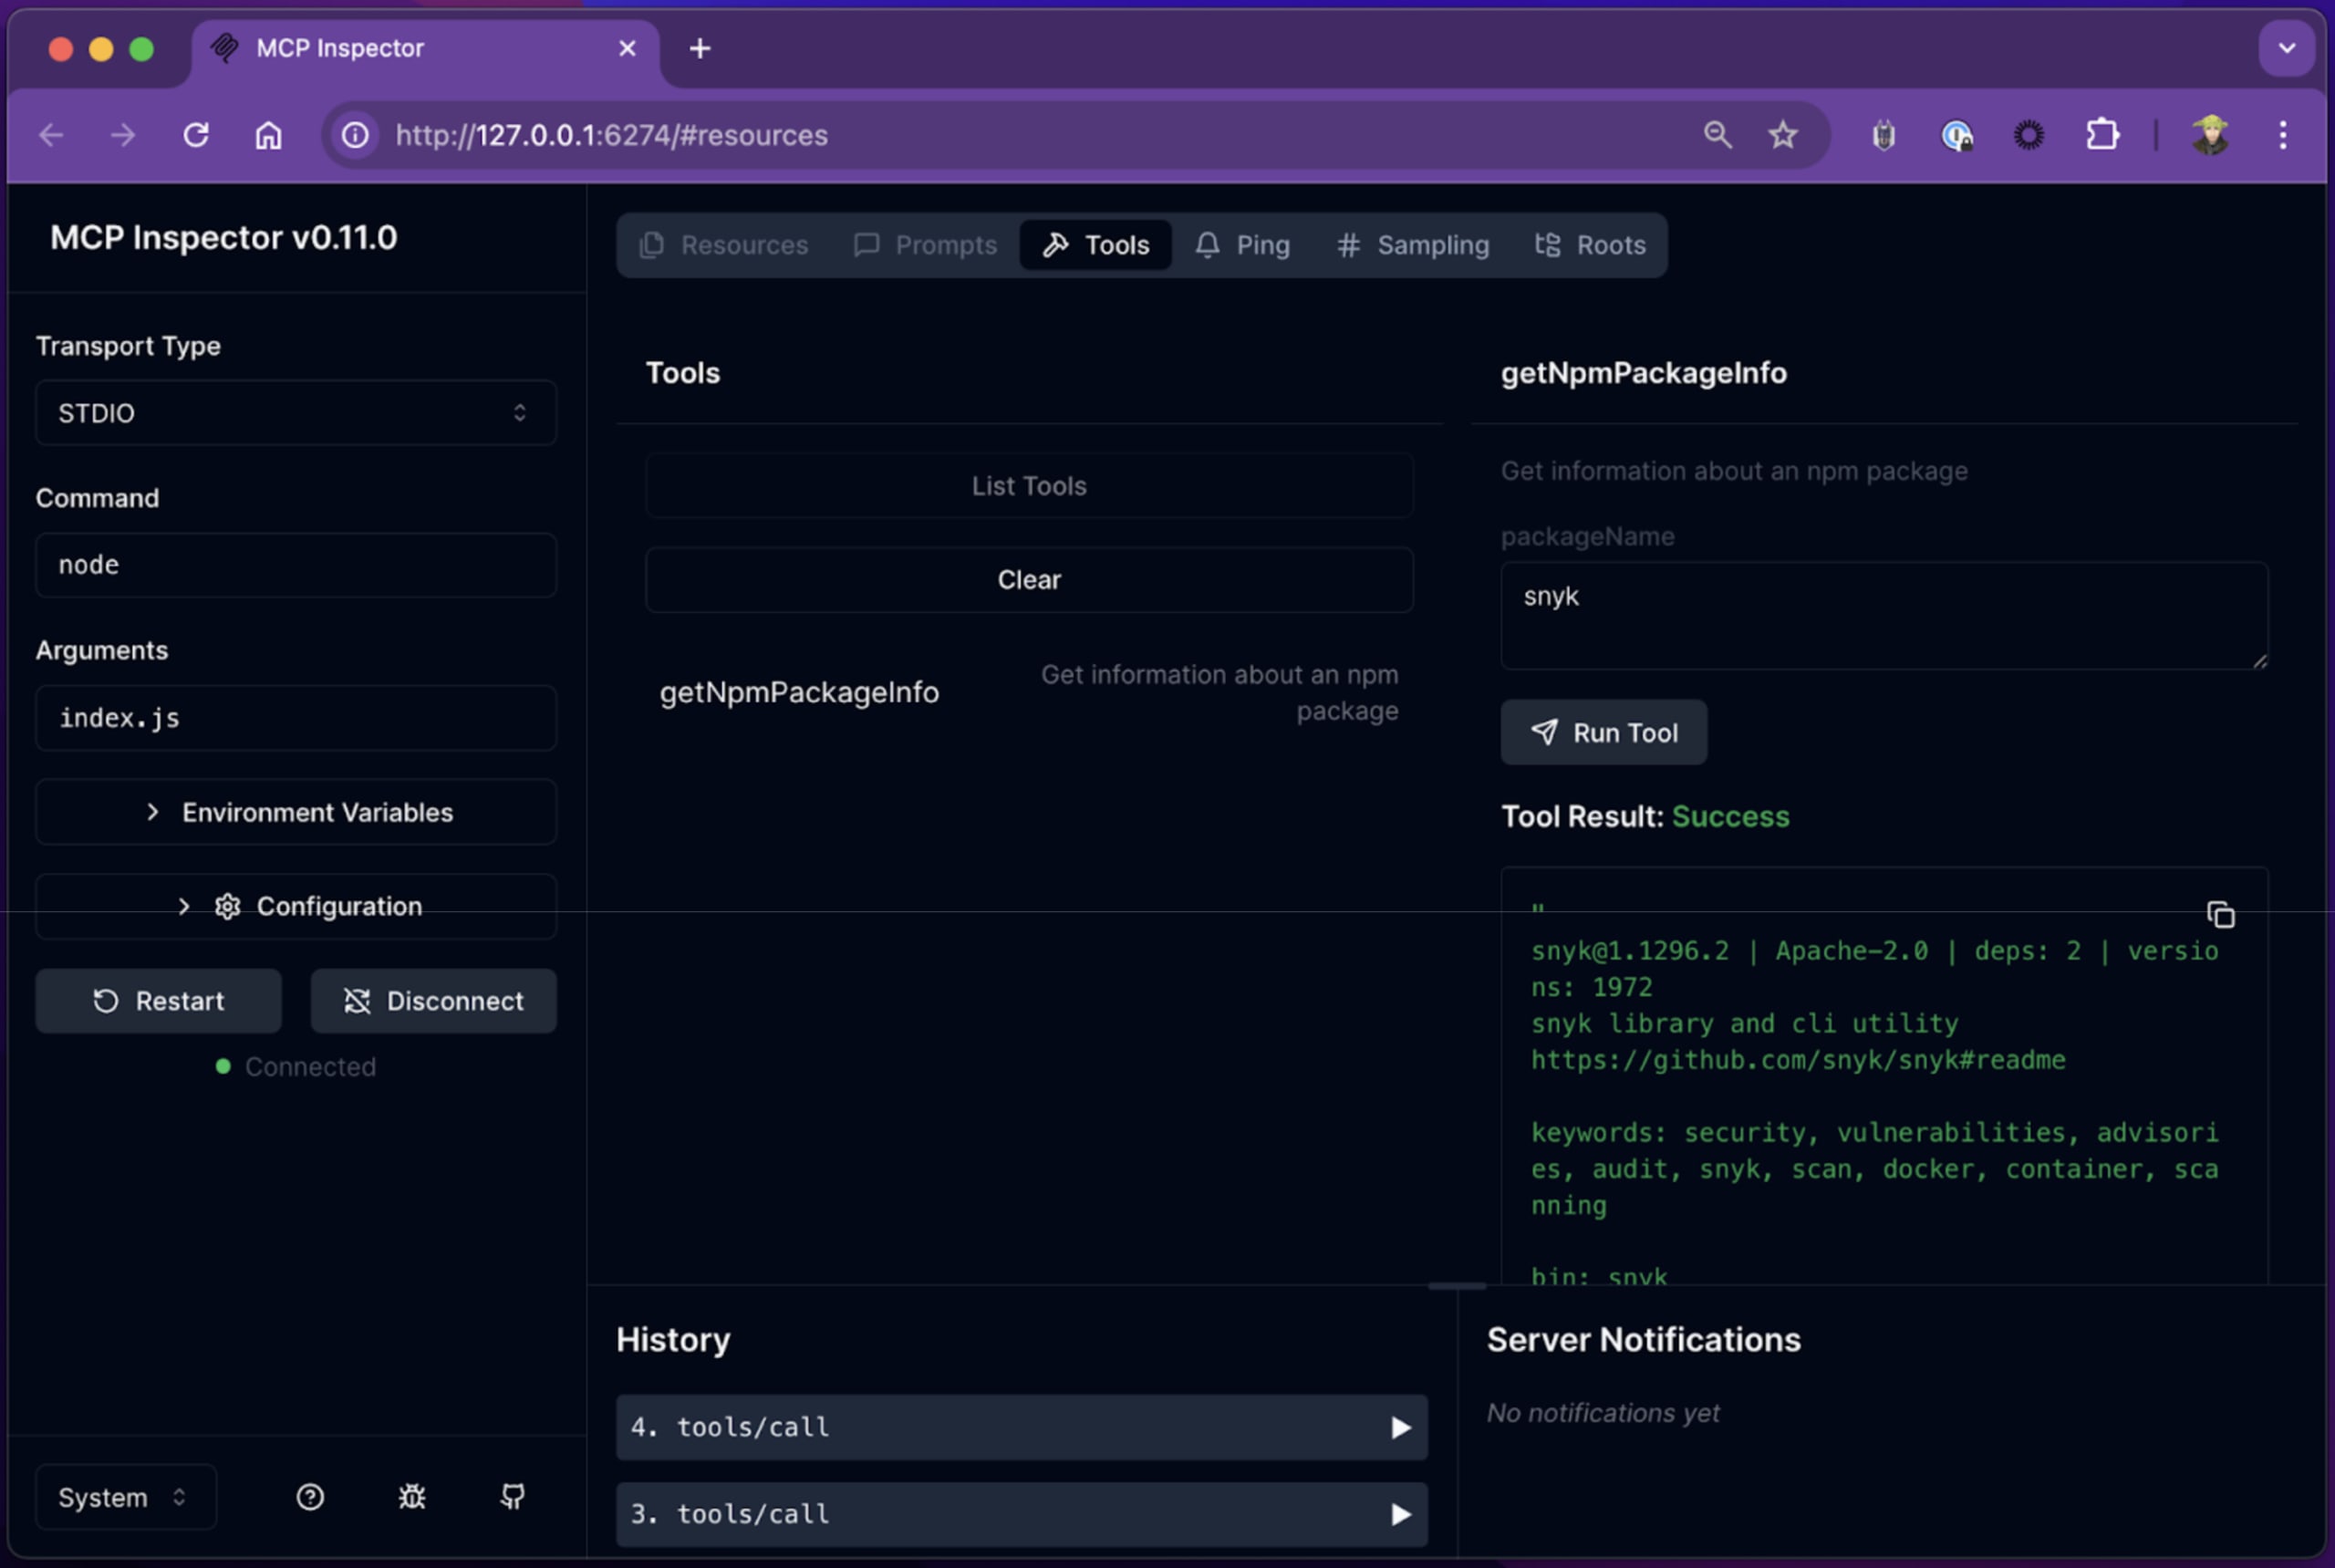Viewport: 2335px width, 1568px height.
Task: Open the Ping tab
Action: pos(1242,245)
